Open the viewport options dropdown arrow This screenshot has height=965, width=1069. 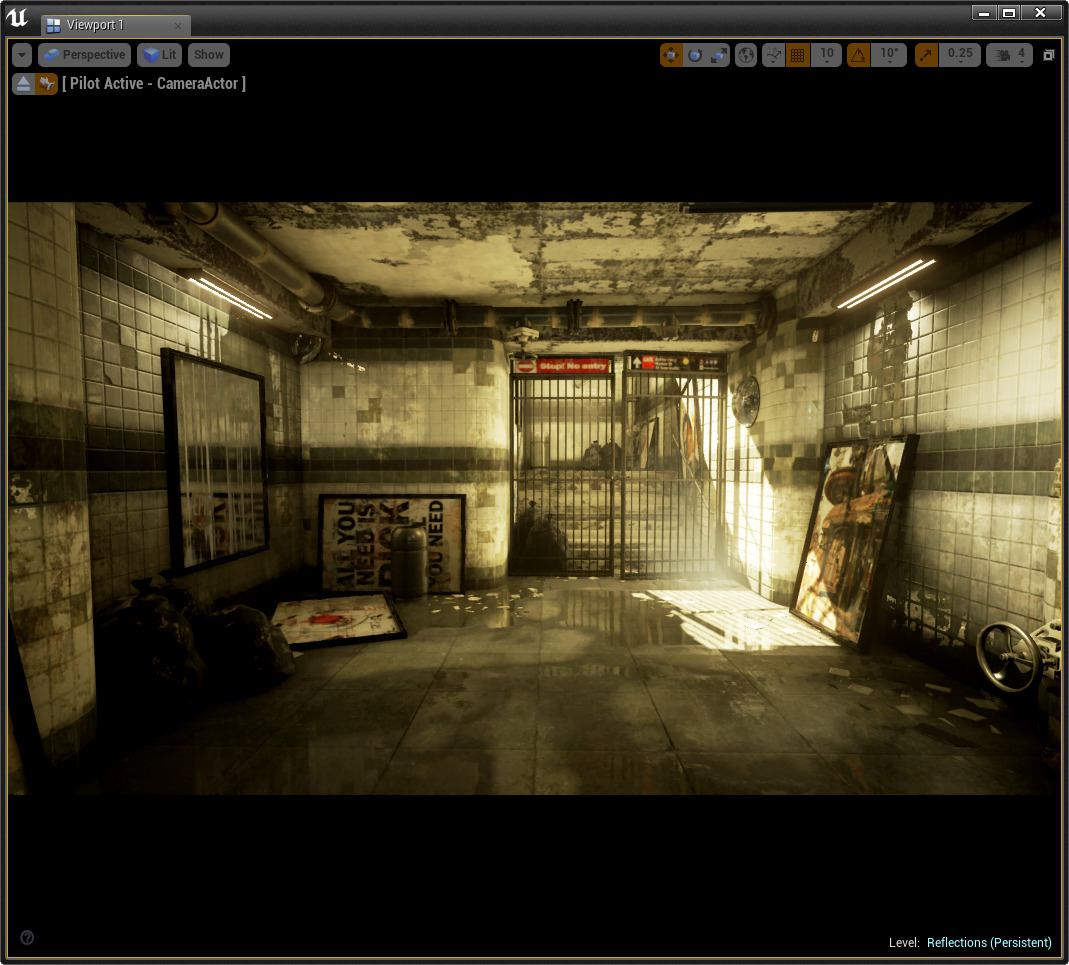click(x=22, y=55)
